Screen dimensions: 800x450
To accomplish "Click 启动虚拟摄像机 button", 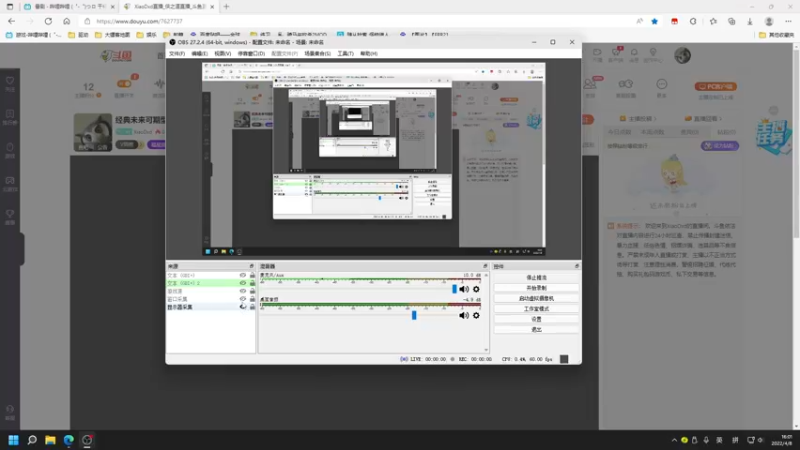I will (536, 298).
